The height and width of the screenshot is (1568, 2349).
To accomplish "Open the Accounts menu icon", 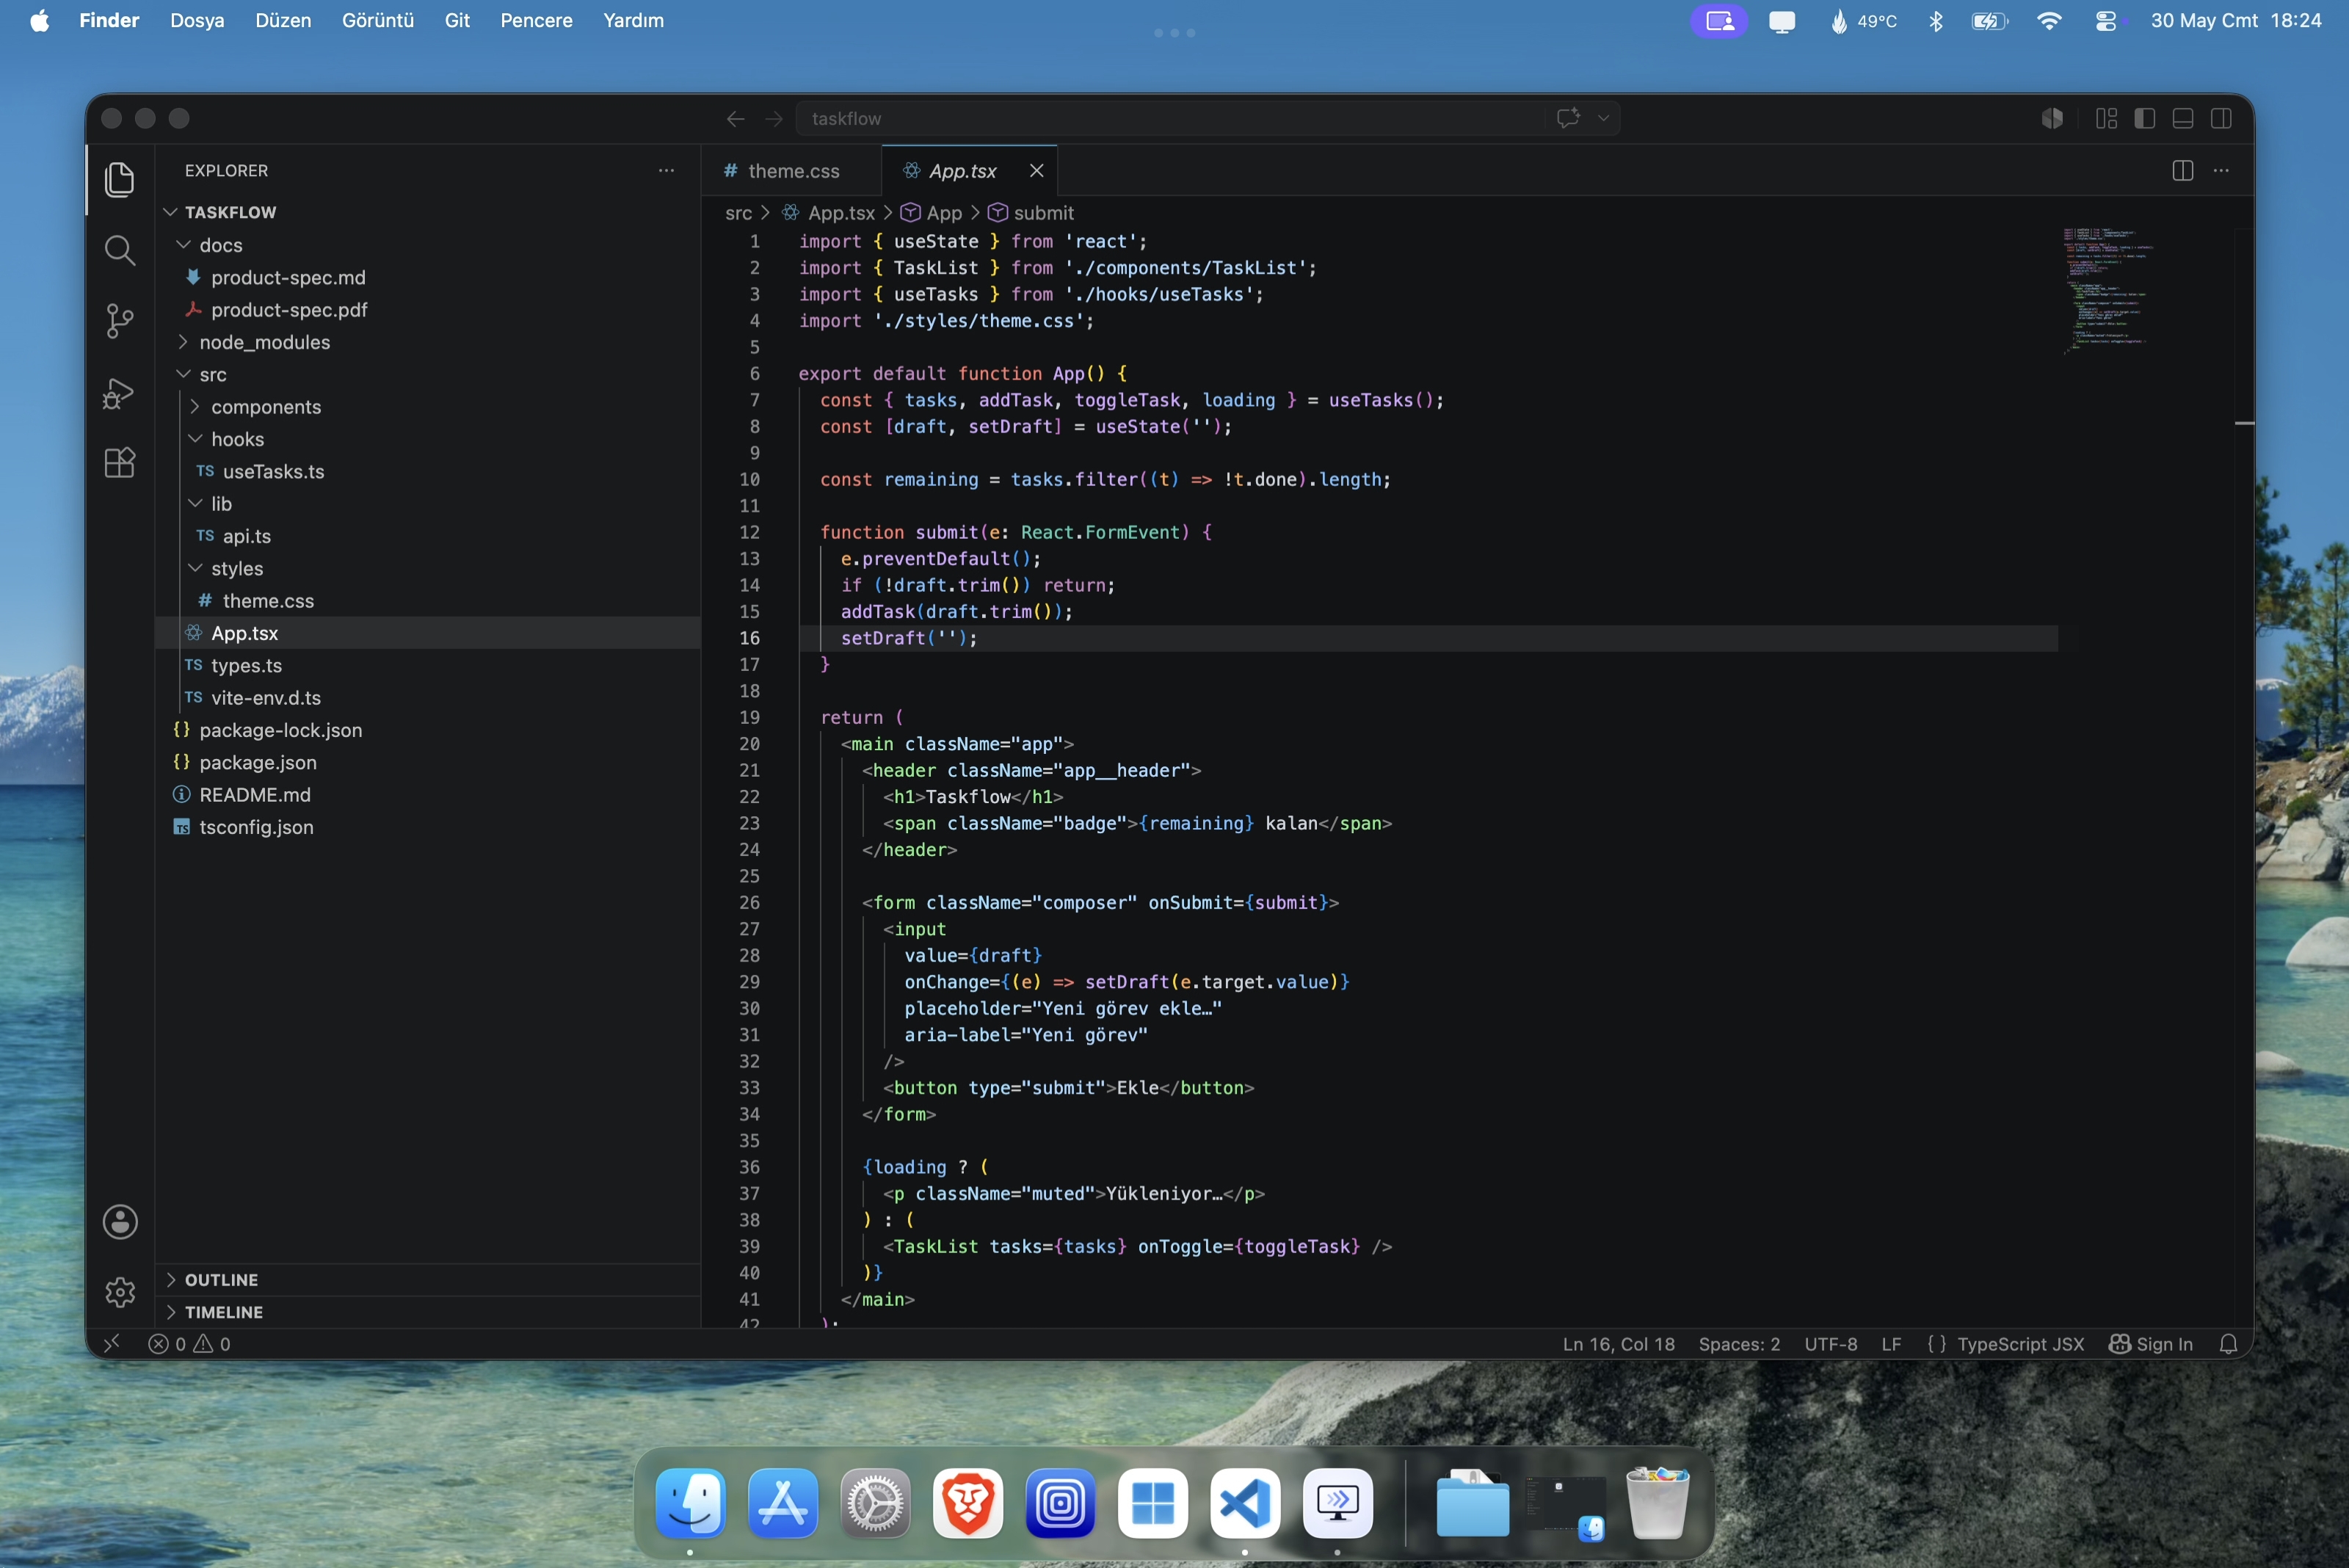I will 120,1221.
